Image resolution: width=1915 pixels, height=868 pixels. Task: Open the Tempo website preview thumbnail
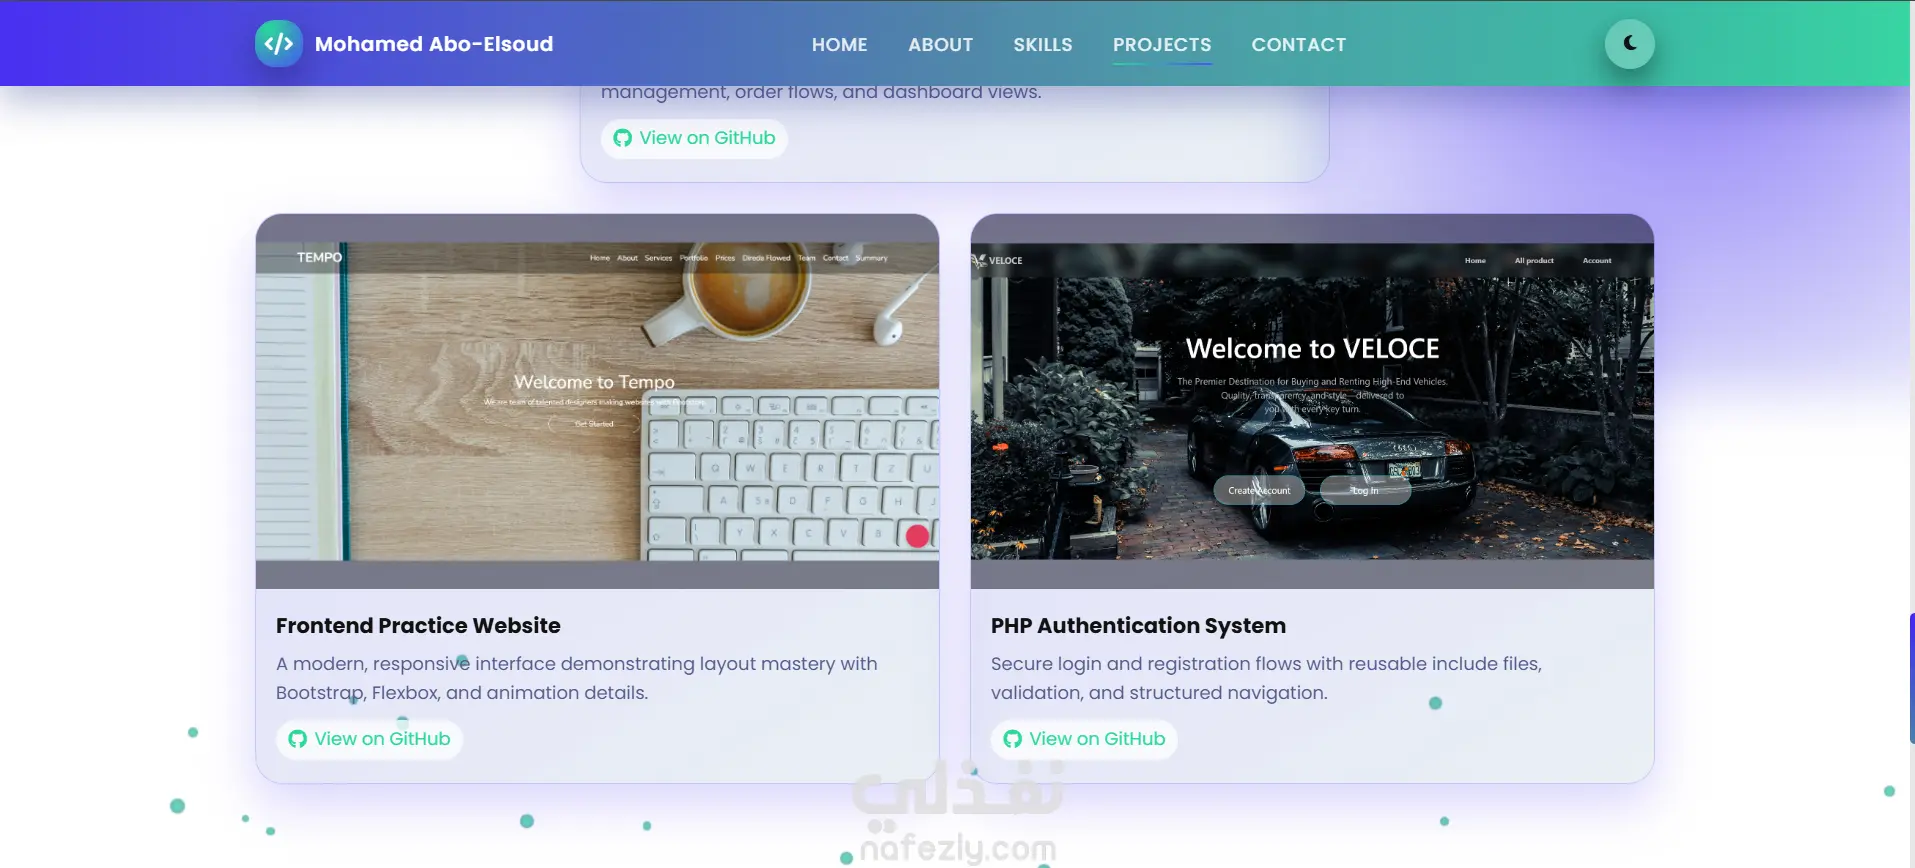(x=597, y=401)
